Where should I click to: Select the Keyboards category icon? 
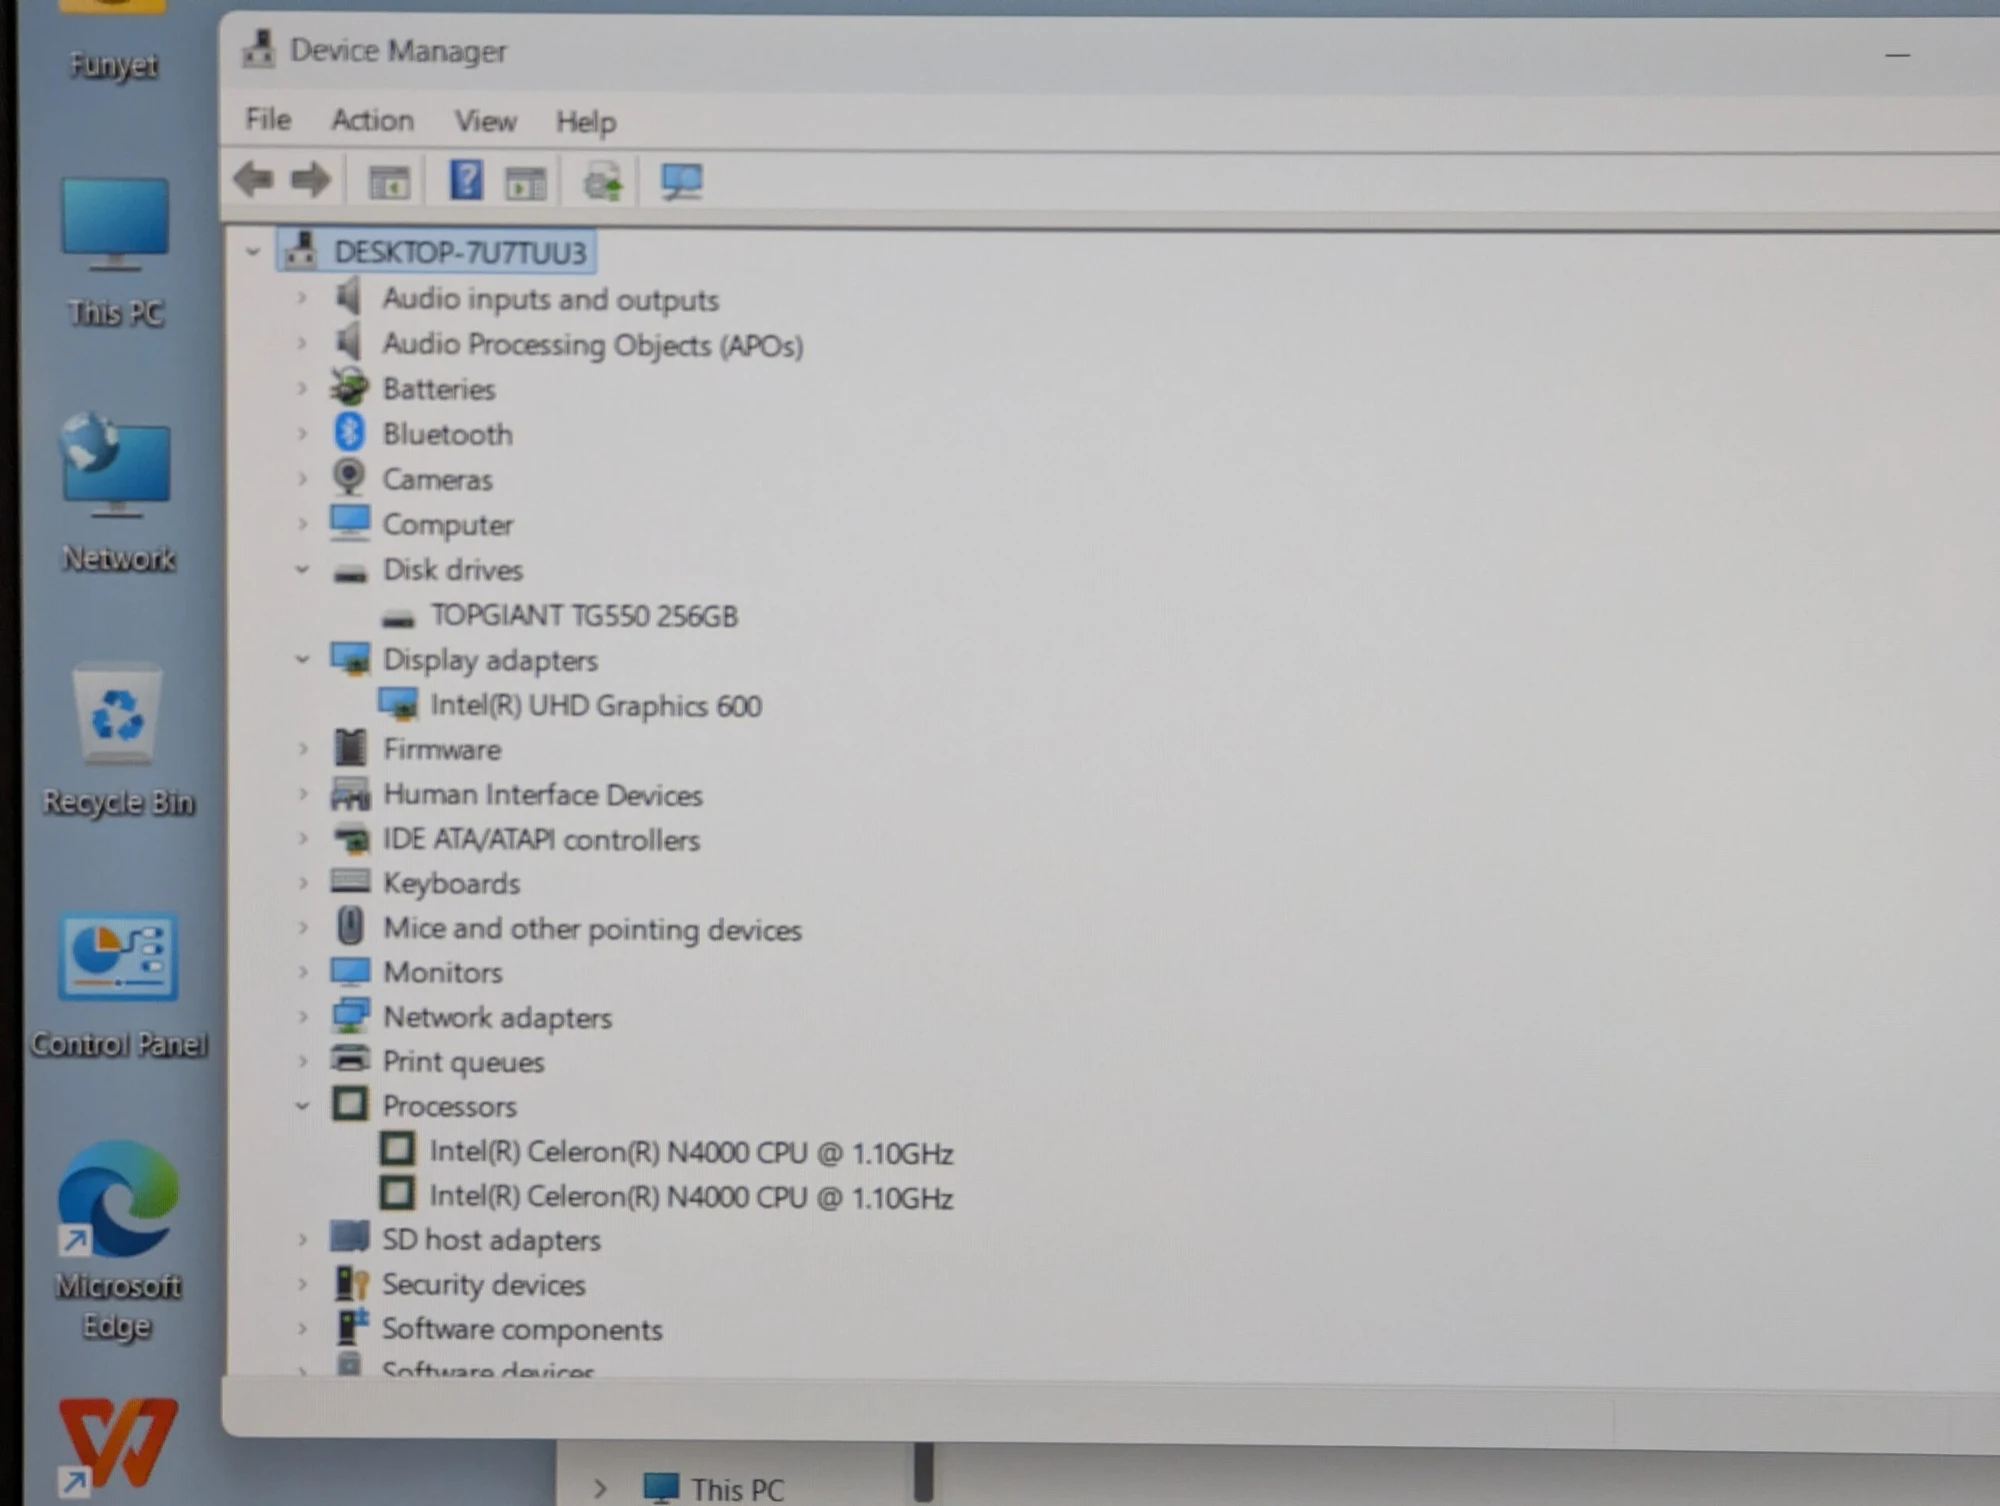[350, 881]
